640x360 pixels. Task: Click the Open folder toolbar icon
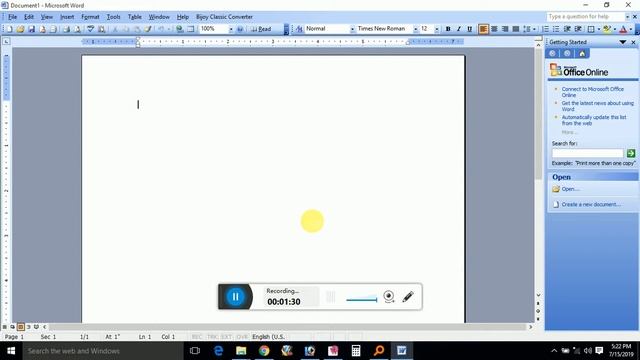click(x=20, y=29)
